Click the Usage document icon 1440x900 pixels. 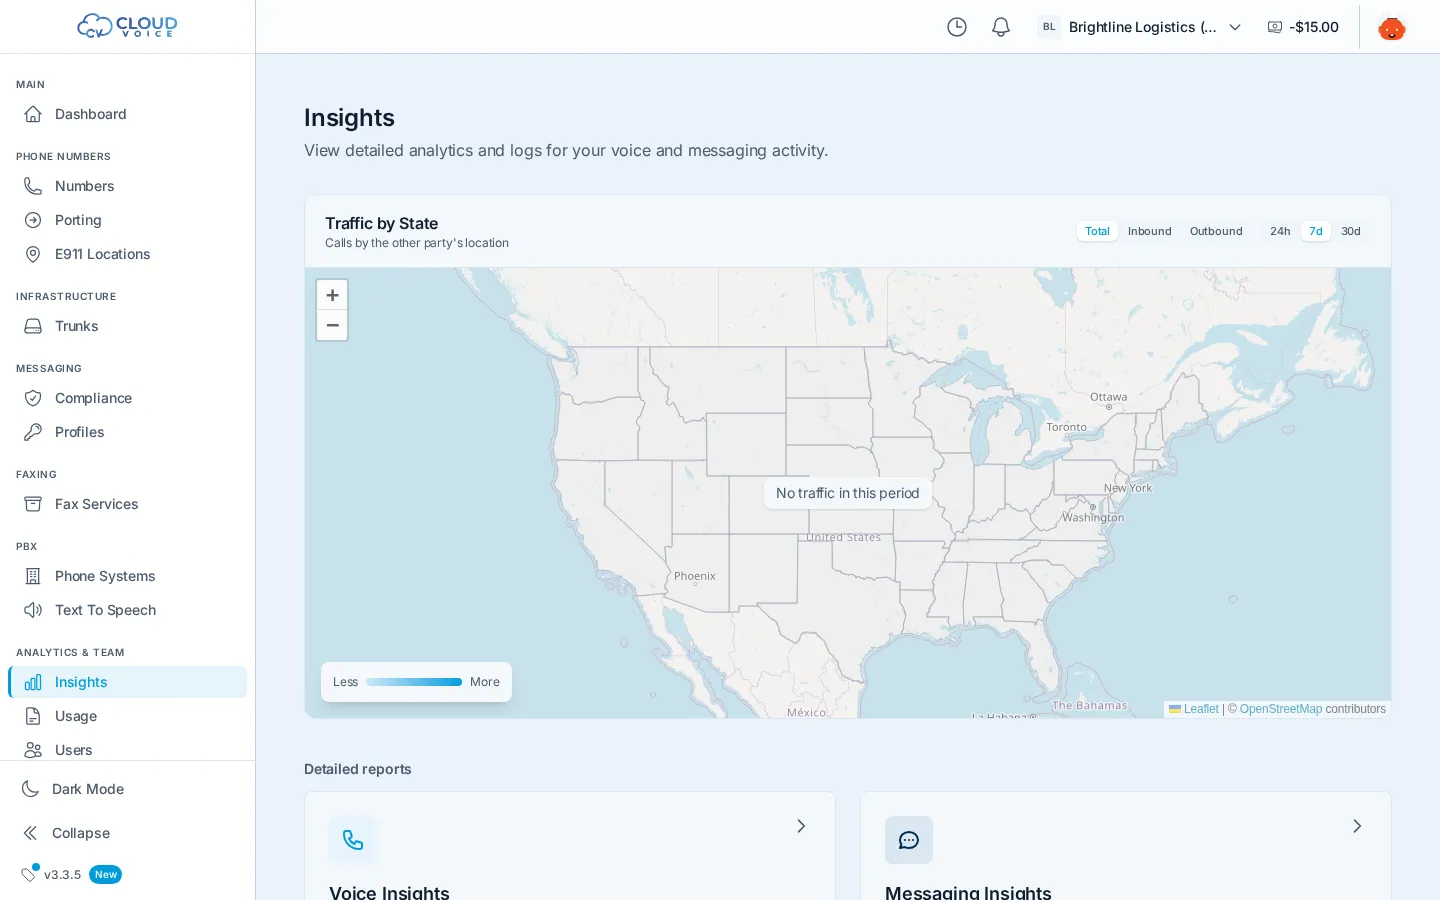click(x=33, y=716)
